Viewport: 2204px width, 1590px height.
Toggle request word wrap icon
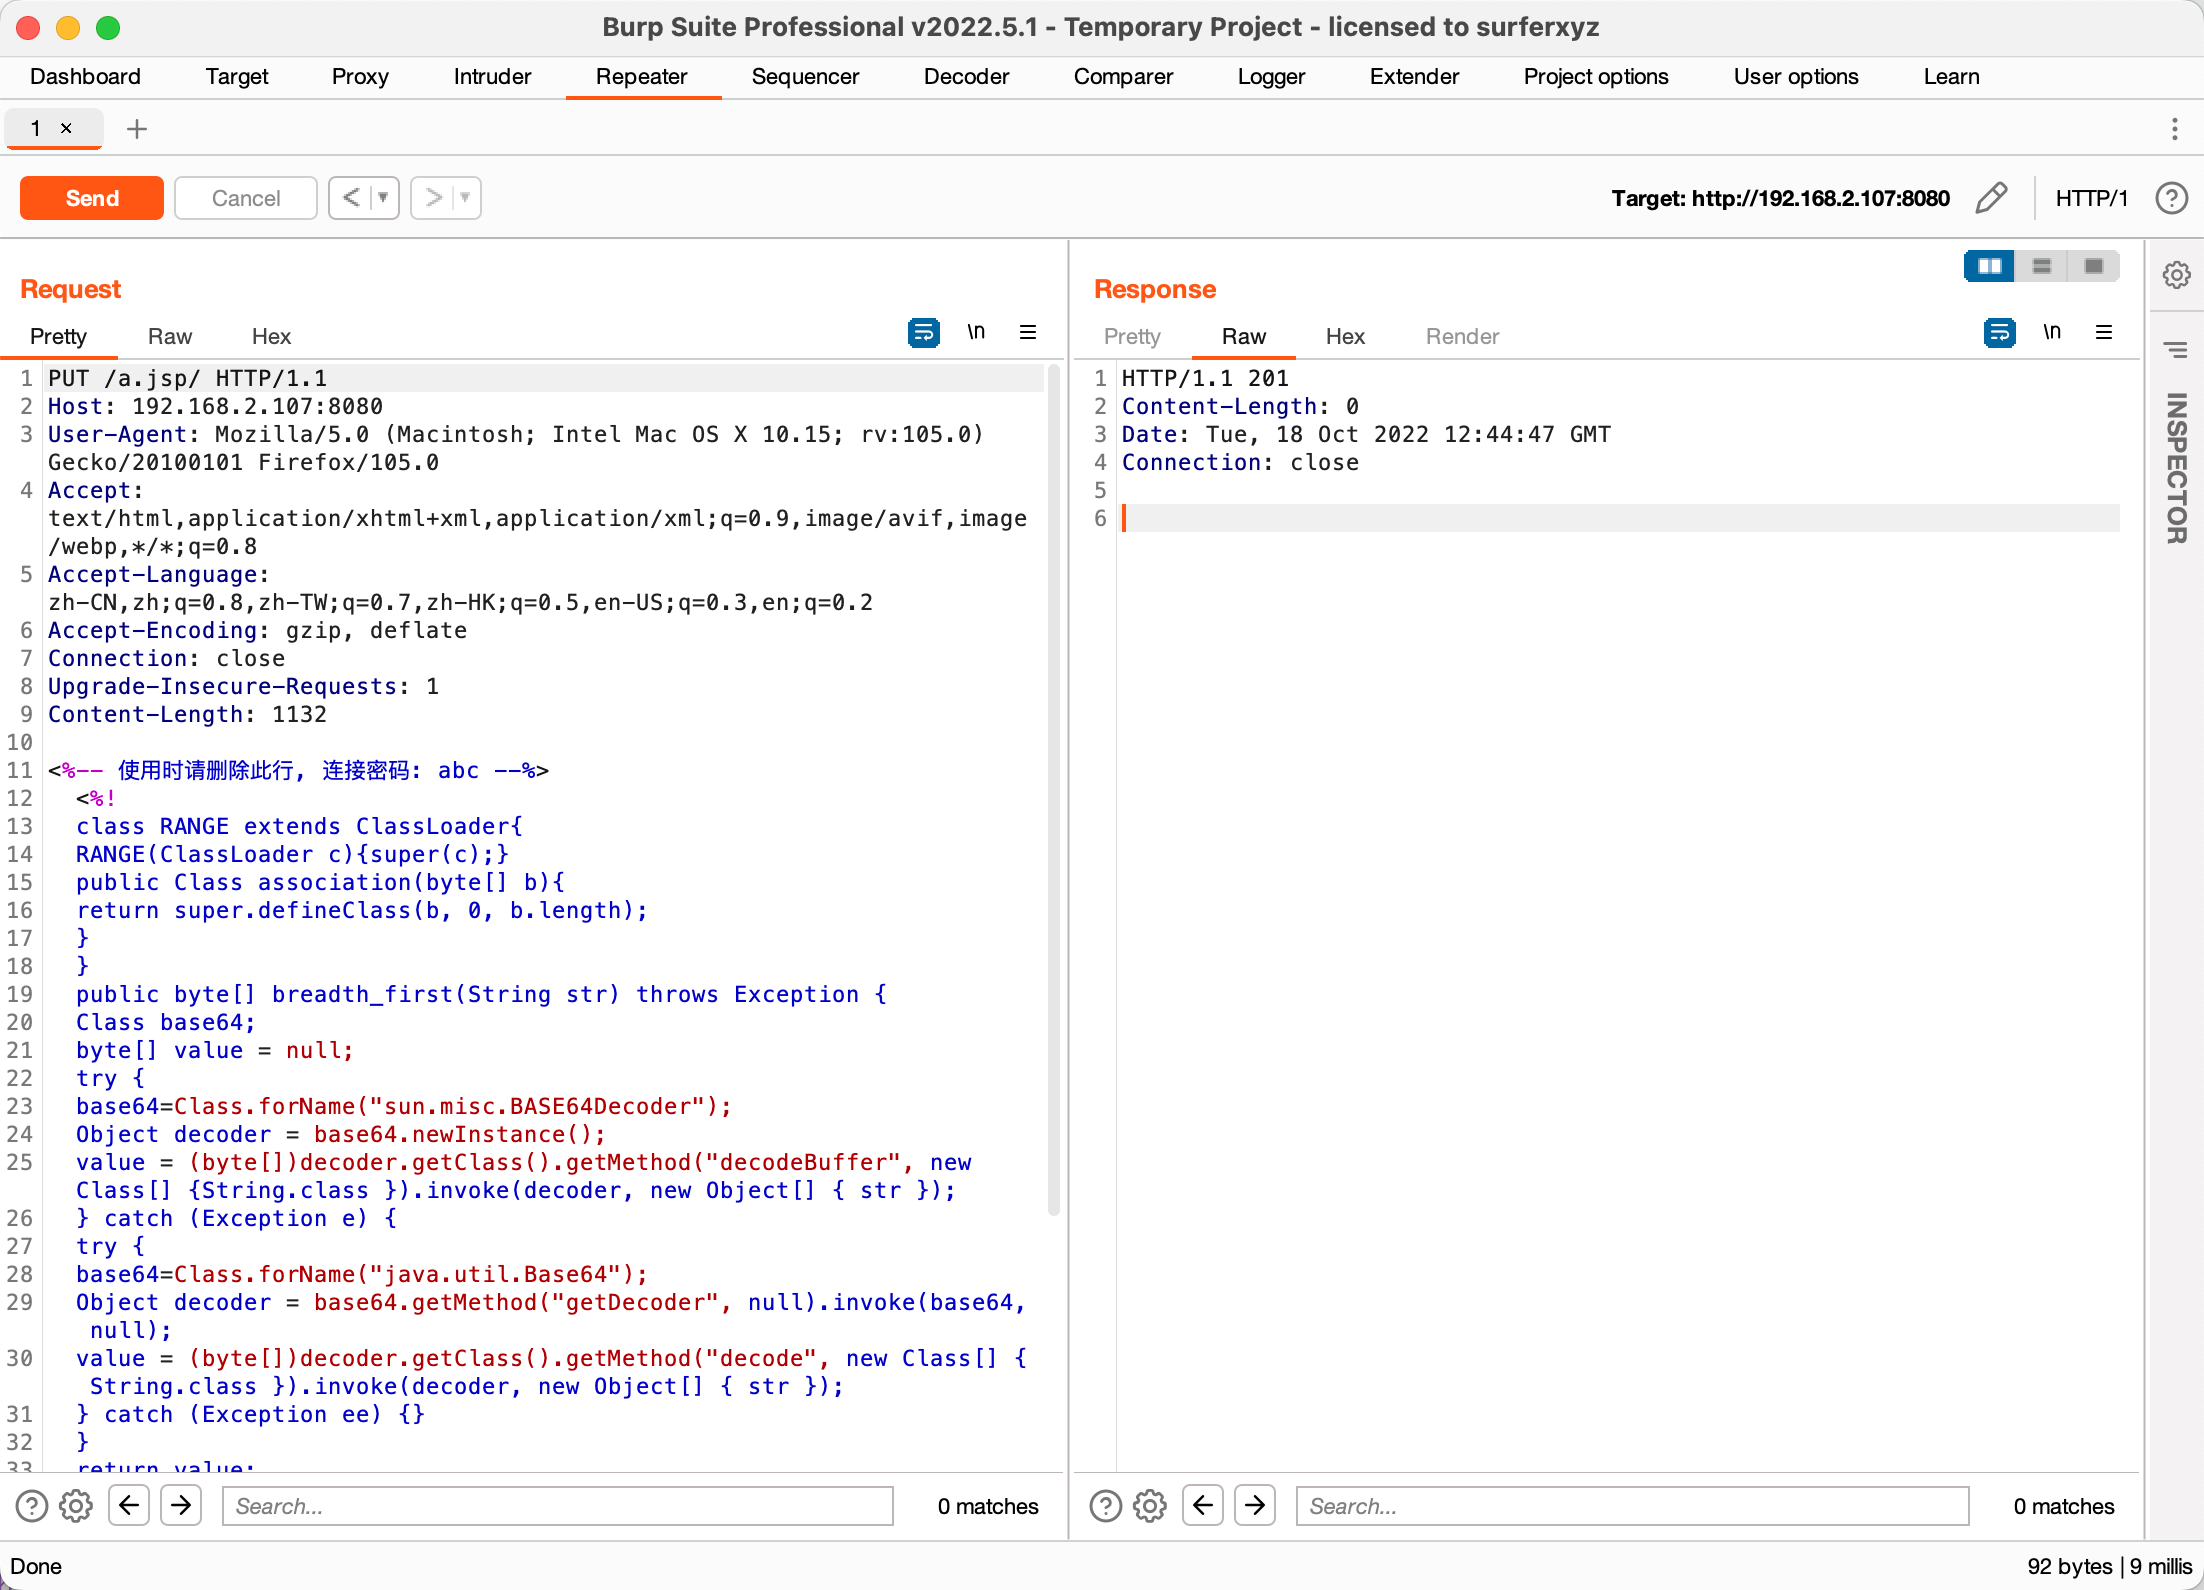point(923,333)
